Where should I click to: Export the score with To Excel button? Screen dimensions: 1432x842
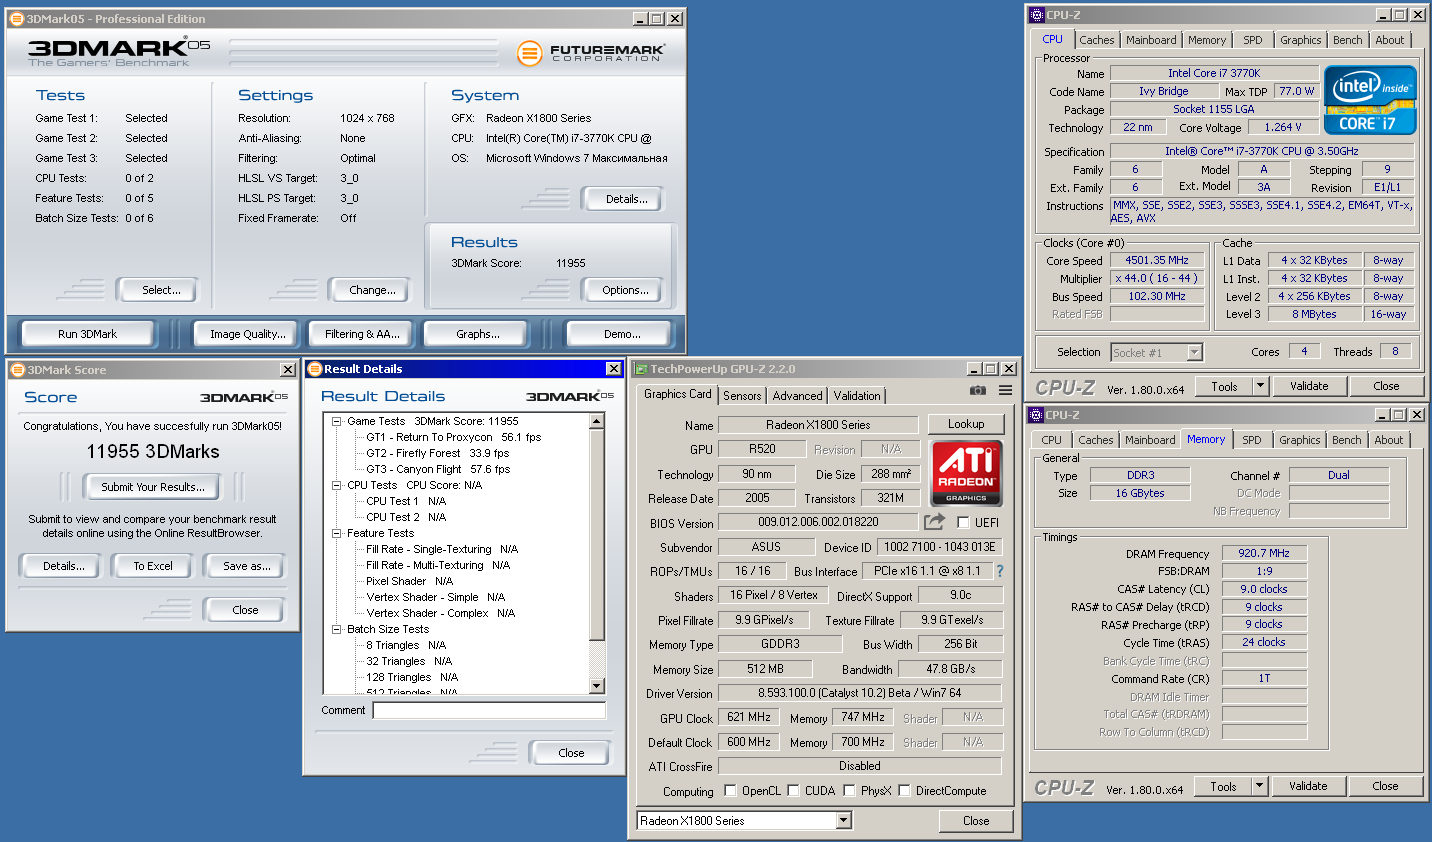(x=153, y=566)
